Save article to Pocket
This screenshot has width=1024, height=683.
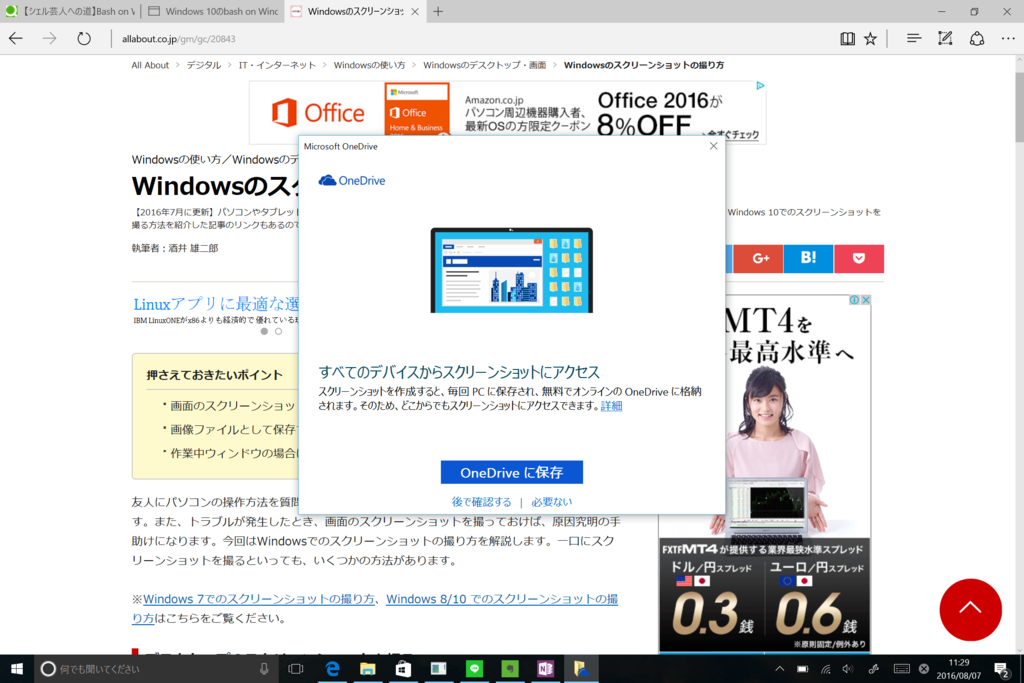point(859,259)
